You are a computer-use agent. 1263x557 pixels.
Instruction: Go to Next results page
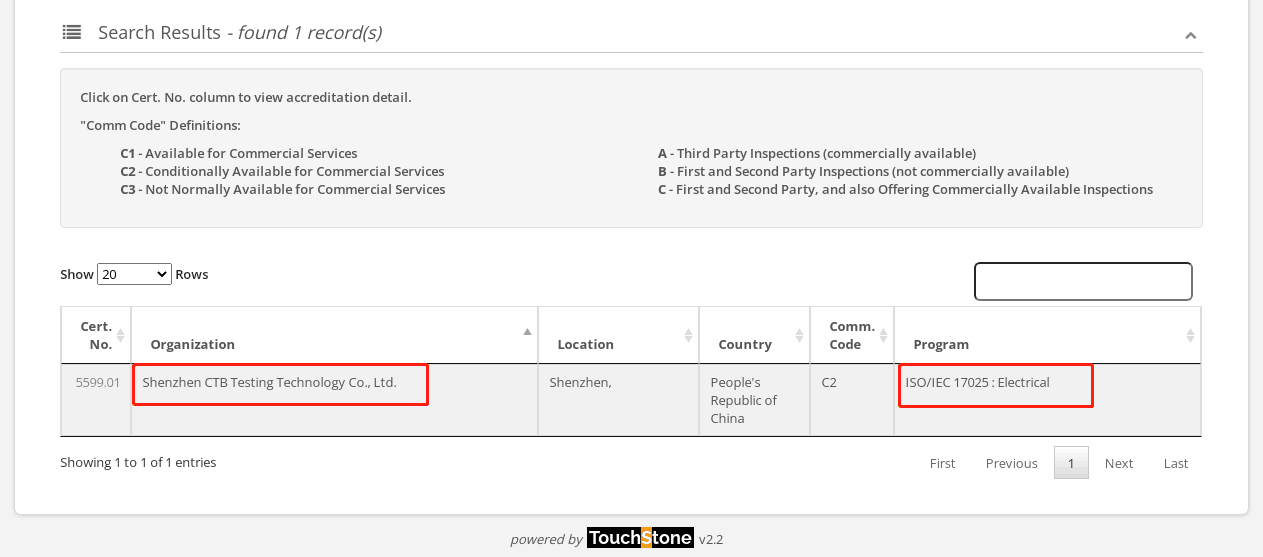(x=1119, y=463)
